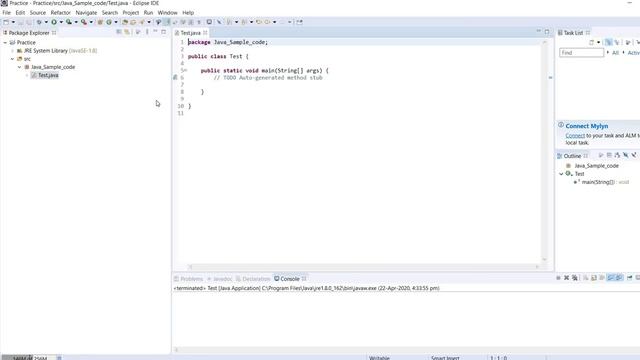
Task: Click the New file toolbar icon
Action: click(x=6, y=22)
